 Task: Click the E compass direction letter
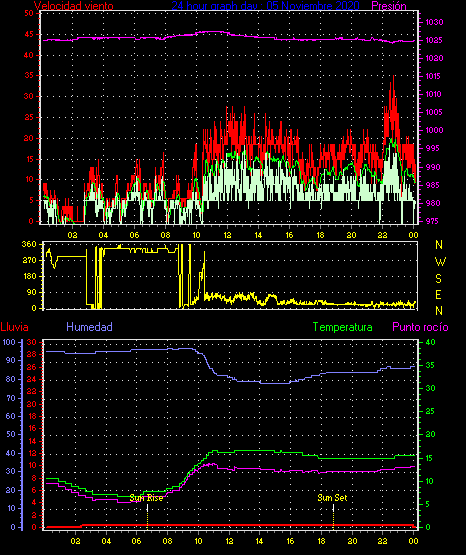(x=438, y=294)
